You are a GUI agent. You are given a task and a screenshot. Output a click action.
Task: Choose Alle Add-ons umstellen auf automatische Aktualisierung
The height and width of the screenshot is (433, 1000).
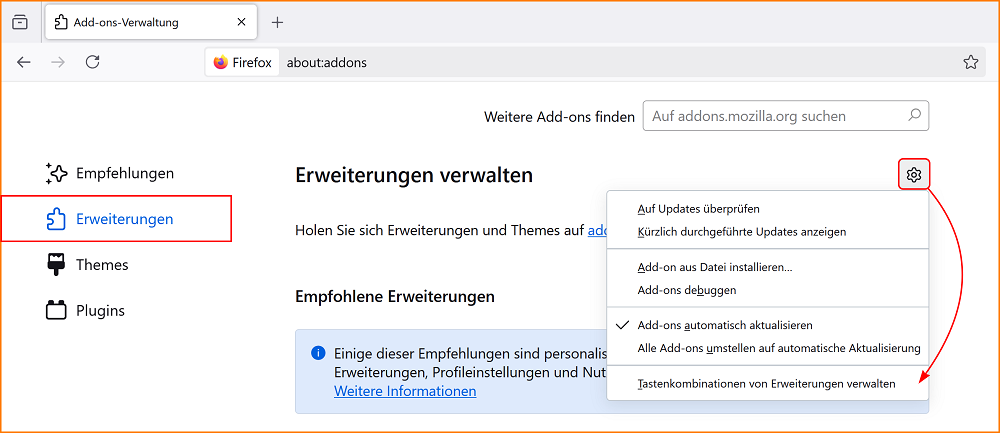click(767, 348)
